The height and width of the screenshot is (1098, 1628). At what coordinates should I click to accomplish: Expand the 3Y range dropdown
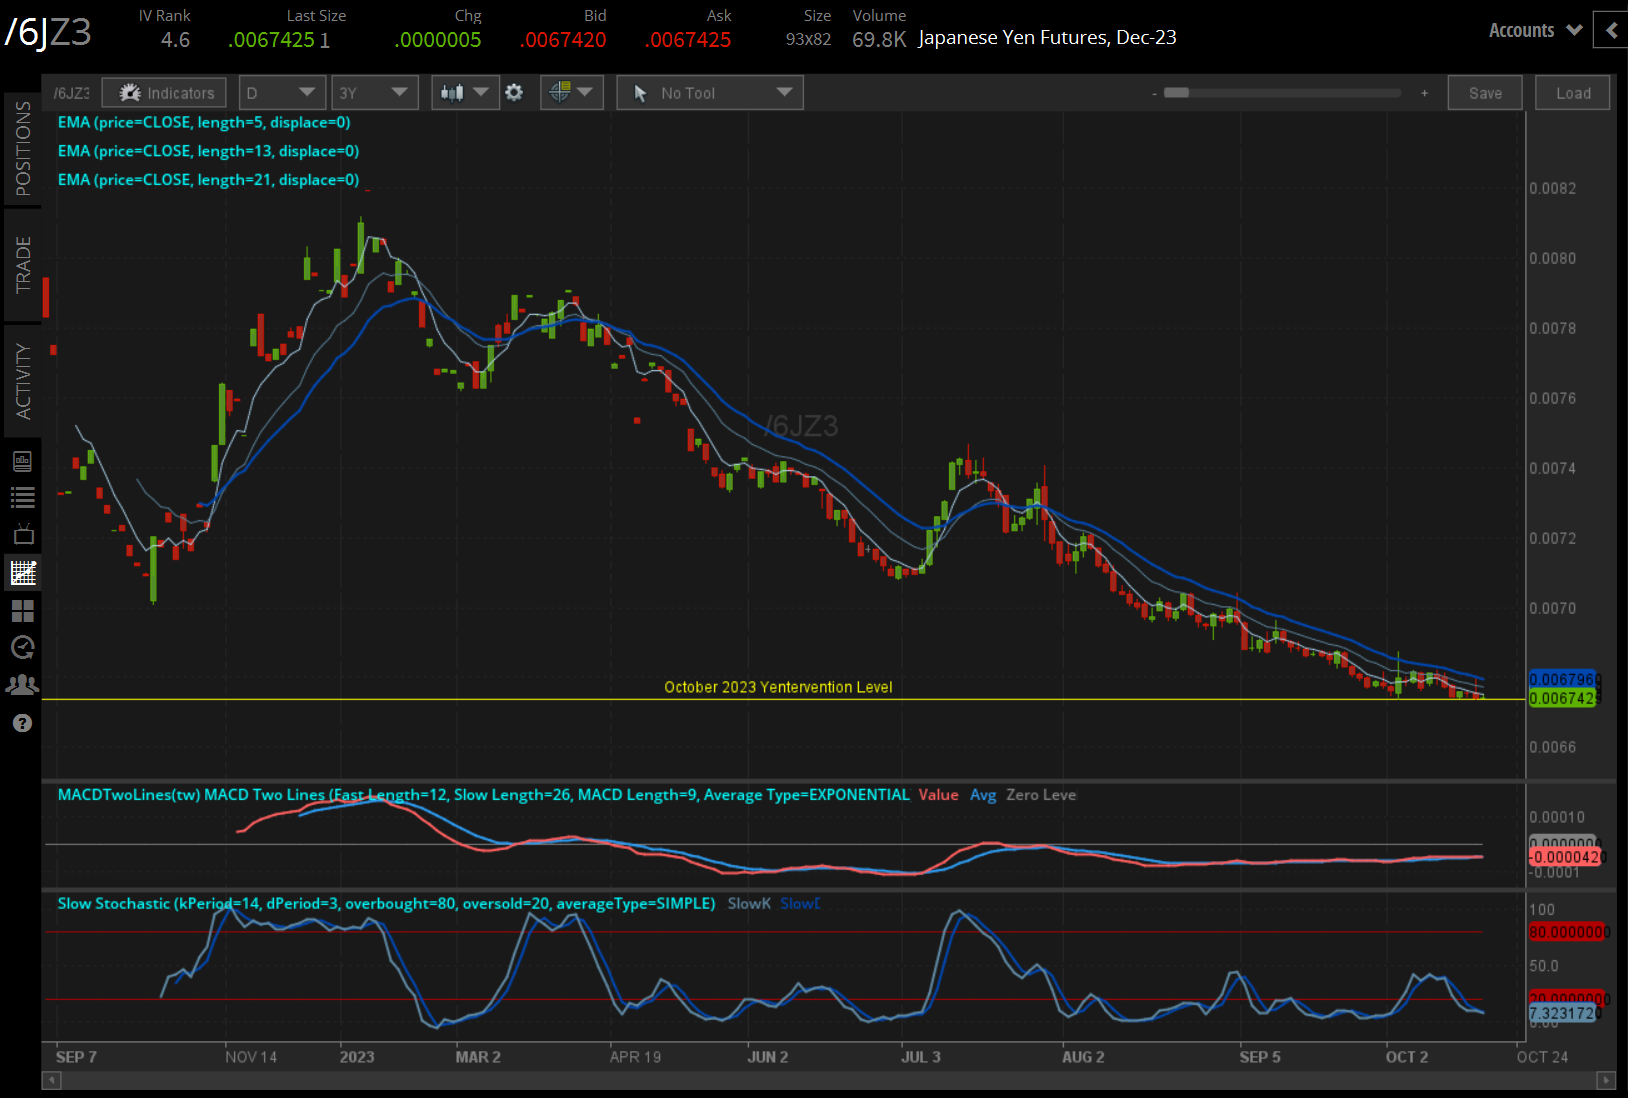coord(374,93)
